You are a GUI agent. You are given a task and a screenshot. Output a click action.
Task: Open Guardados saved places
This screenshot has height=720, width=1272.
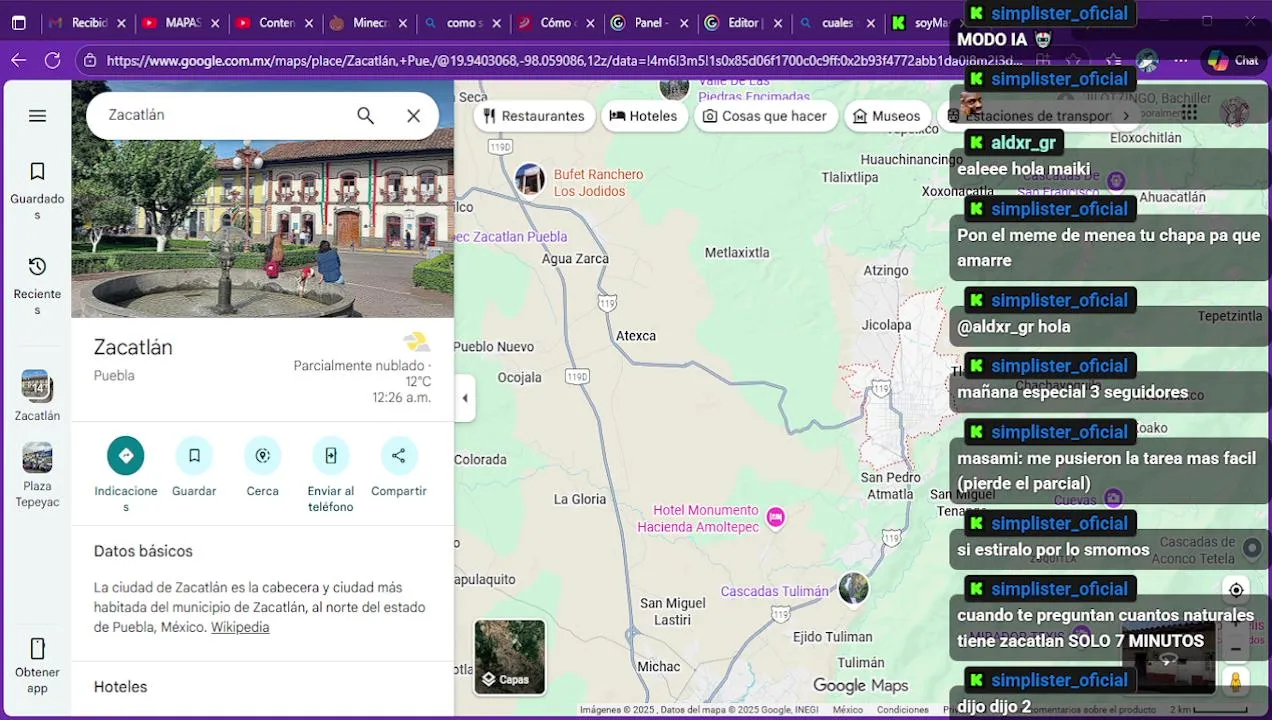[x=37, y=190]
